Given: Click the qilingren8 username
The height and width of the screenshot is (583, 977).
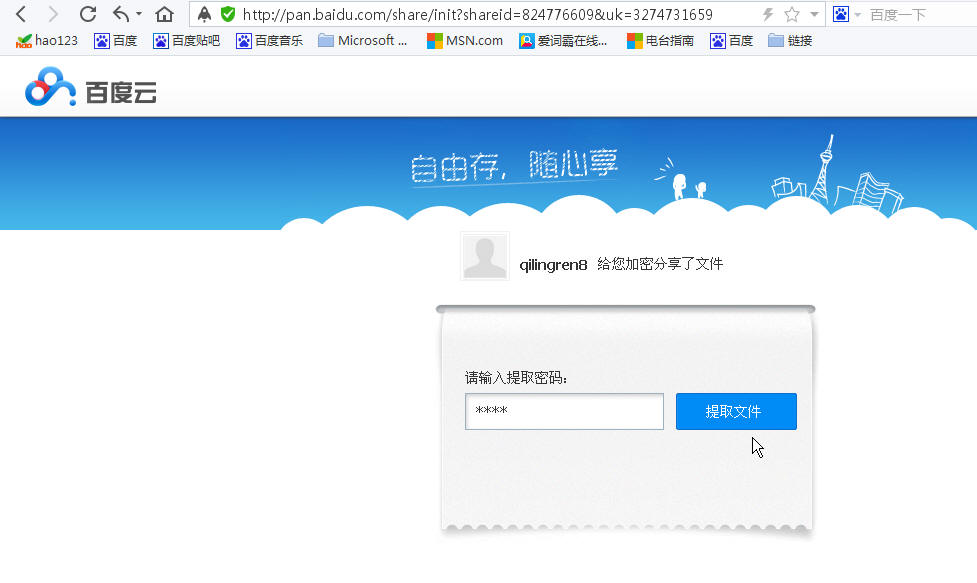Looking at the screenshot, I should coord(553,265).
